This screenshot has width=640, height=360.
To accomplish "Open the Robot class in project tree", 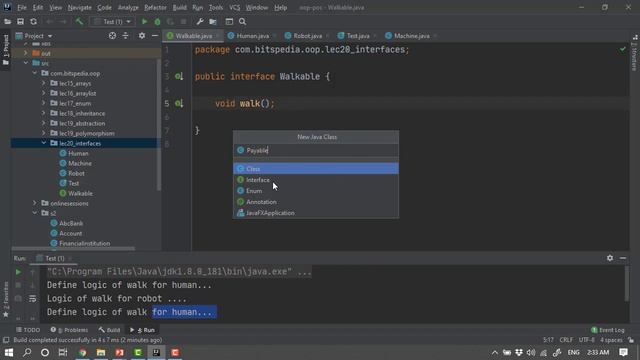I will [76, 173].
